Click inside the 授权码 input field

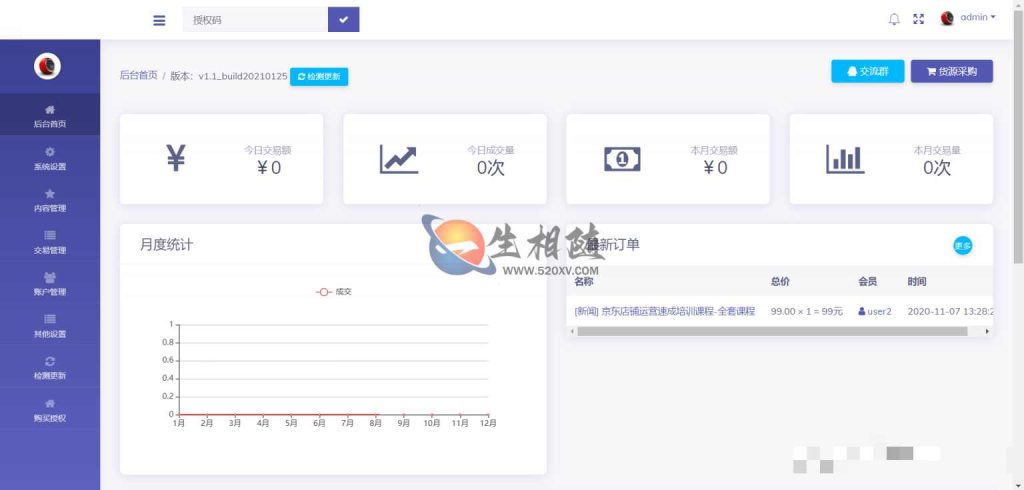click(x=255, y=20)
